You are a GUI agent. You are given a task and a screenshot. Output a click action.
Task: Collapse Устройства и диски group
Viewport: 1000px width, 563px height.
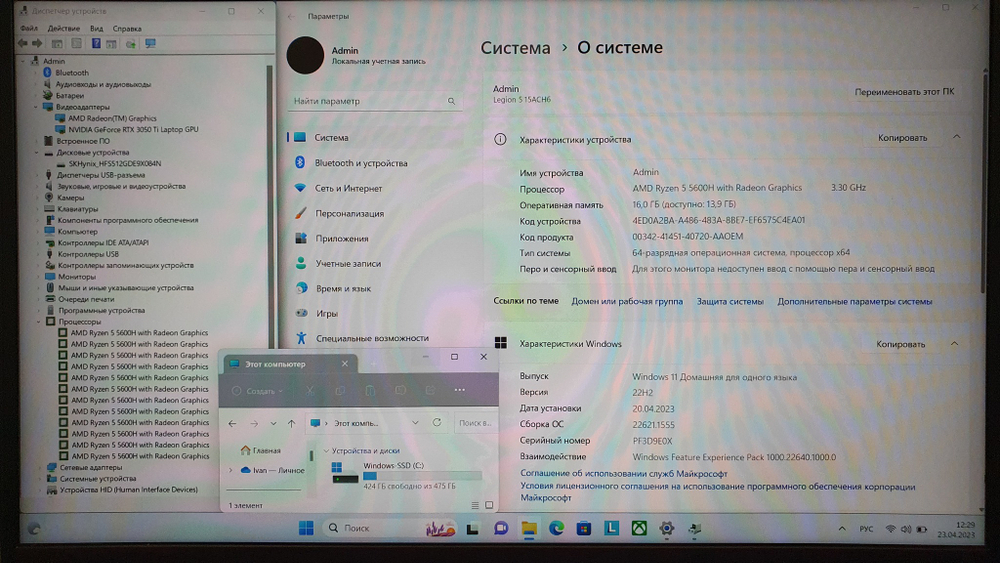coord(327,451)
